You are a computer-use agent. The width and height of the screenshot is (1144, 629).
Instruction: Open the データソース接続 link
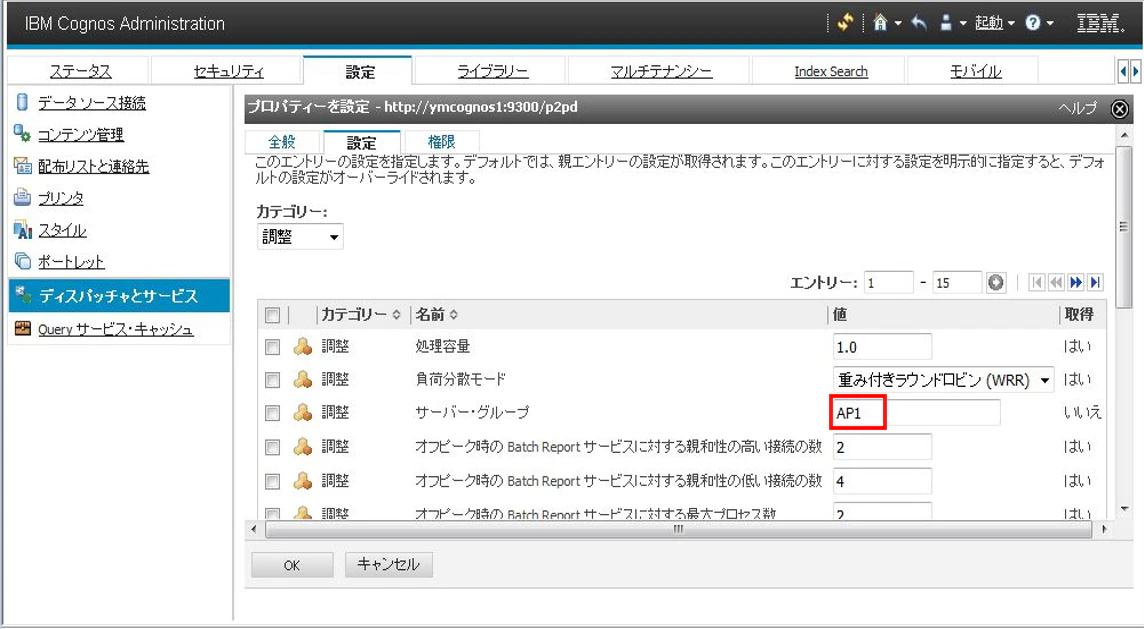pyautogui.click(x=92, y=102)
